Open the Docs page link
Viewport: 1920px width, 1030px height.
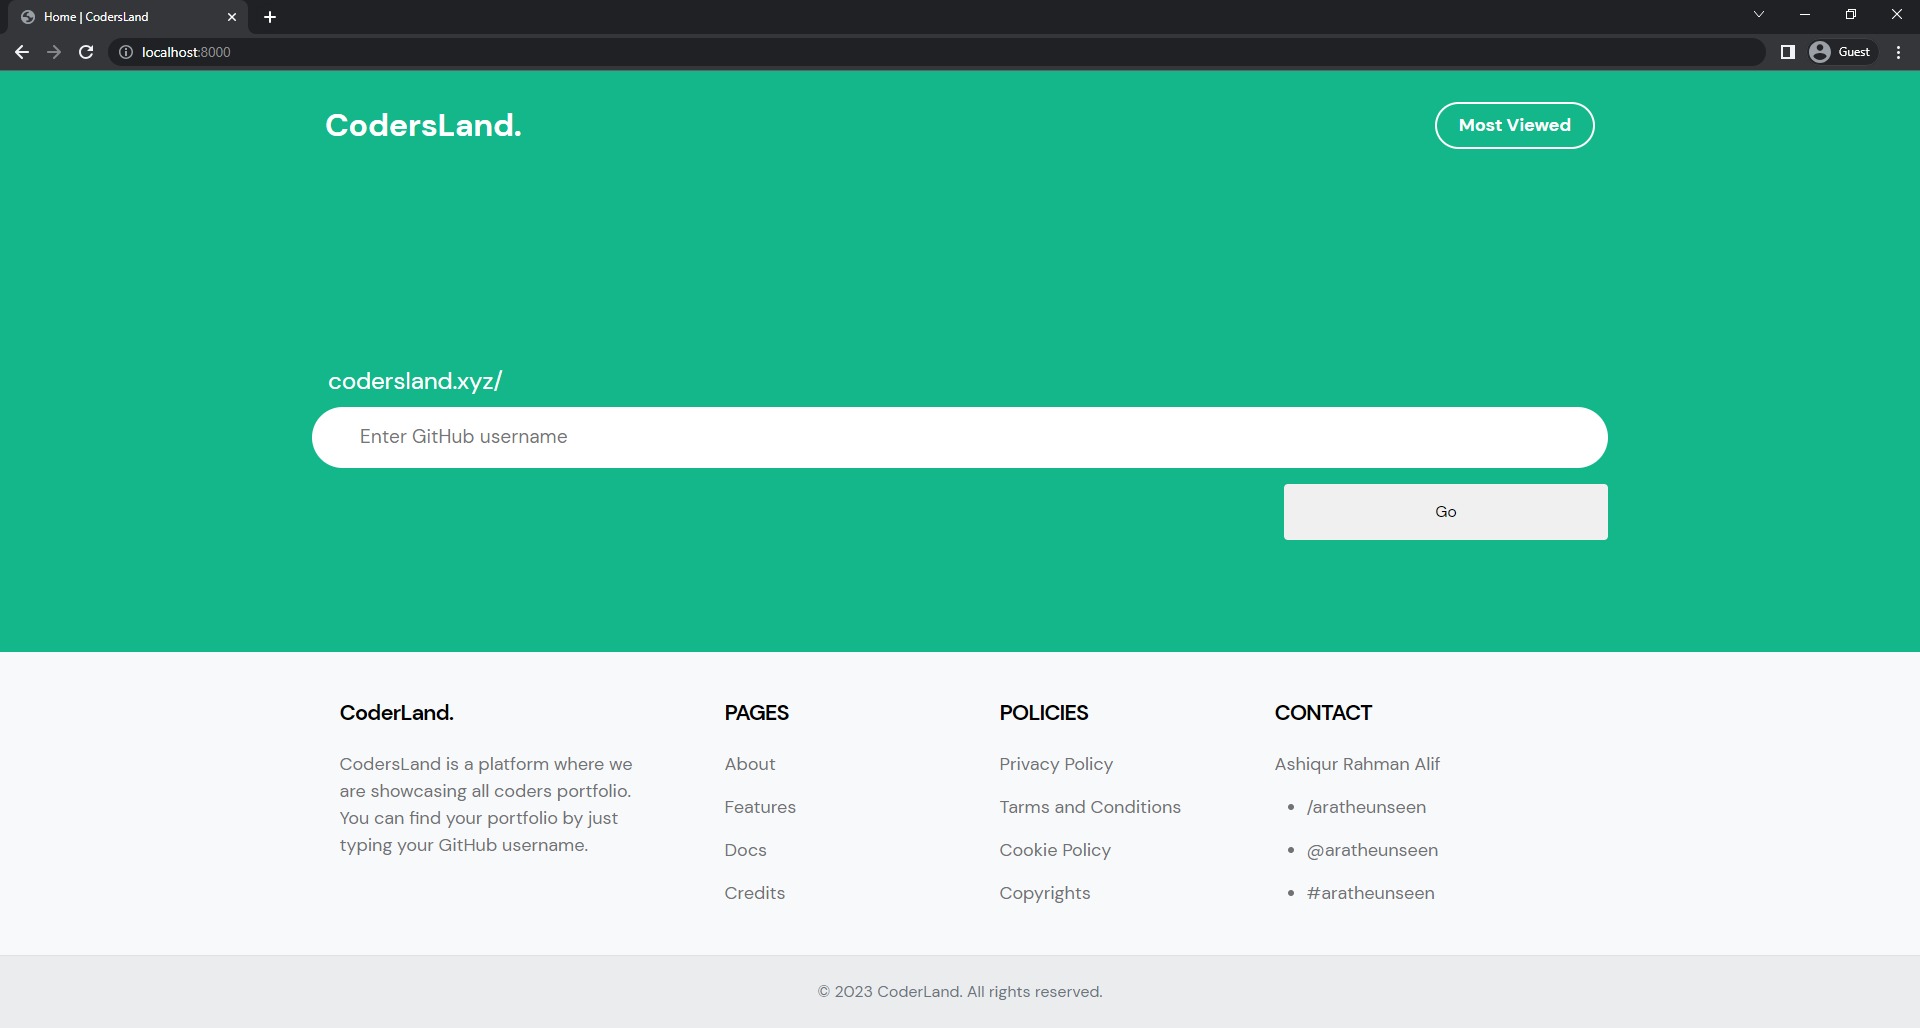tap(744, 850)
